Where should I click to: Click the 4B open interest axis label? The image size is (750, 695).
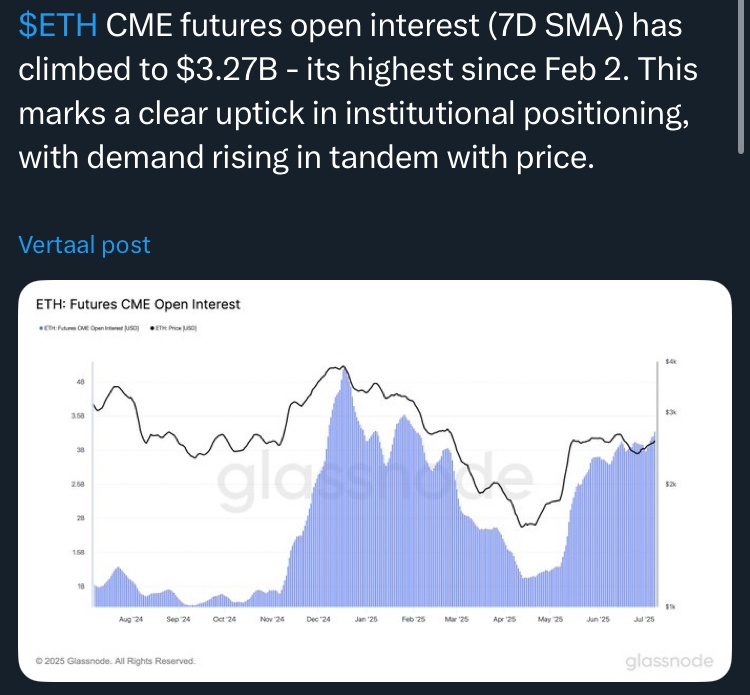click(80, 382)
